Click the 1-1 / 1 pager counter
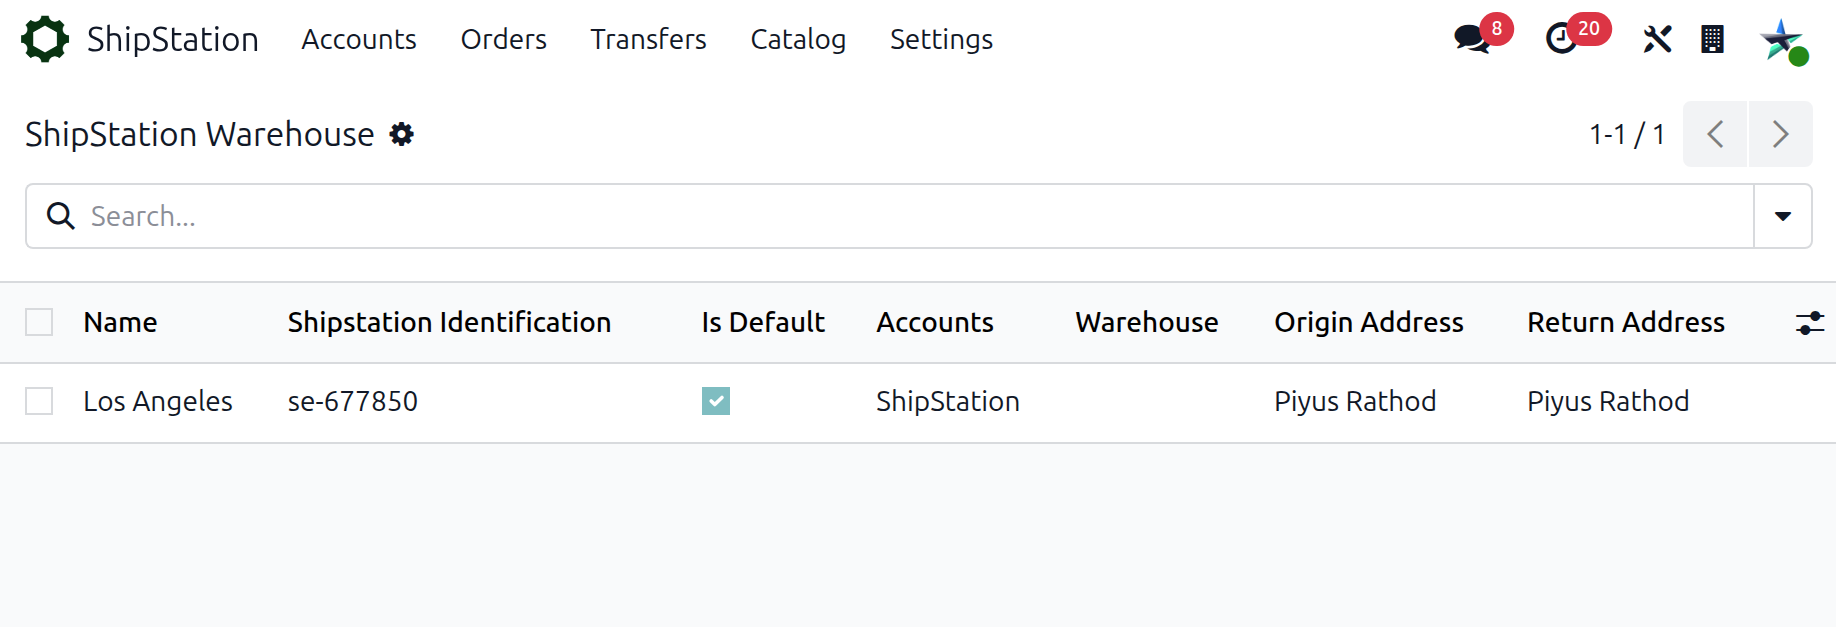The height and width of the screenshot is (627, 1836). coord(1627,134)
